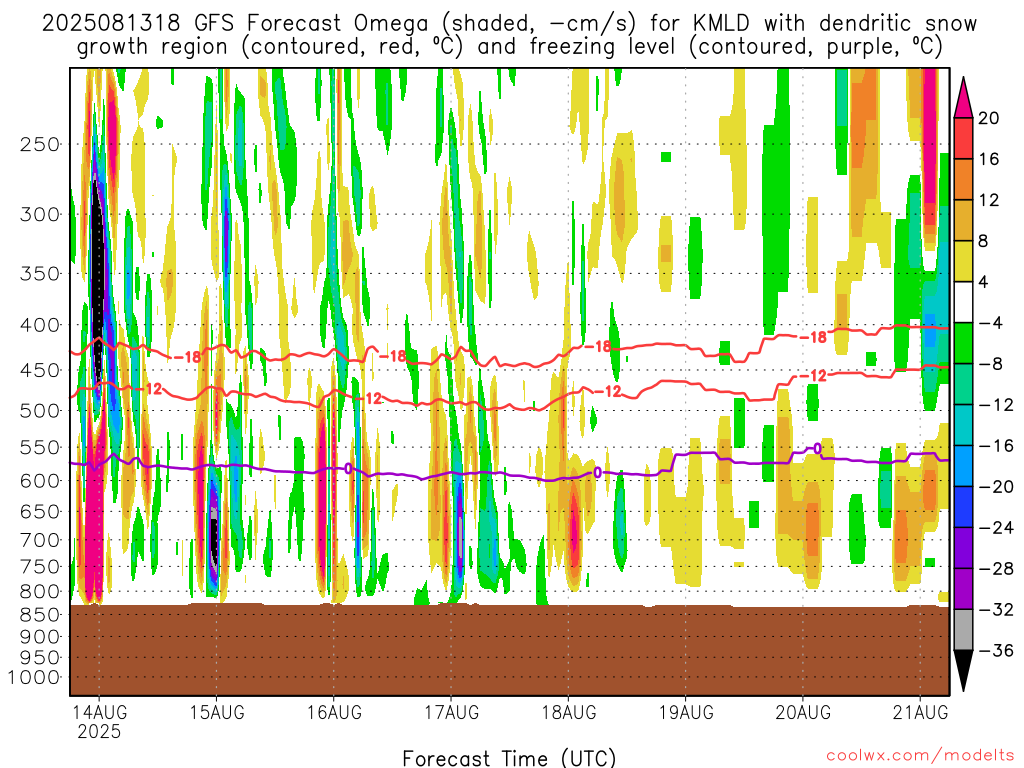Click the 450 pressure level label
The height and width of the screenshot is (768, 1024).
tap(40, 370)
